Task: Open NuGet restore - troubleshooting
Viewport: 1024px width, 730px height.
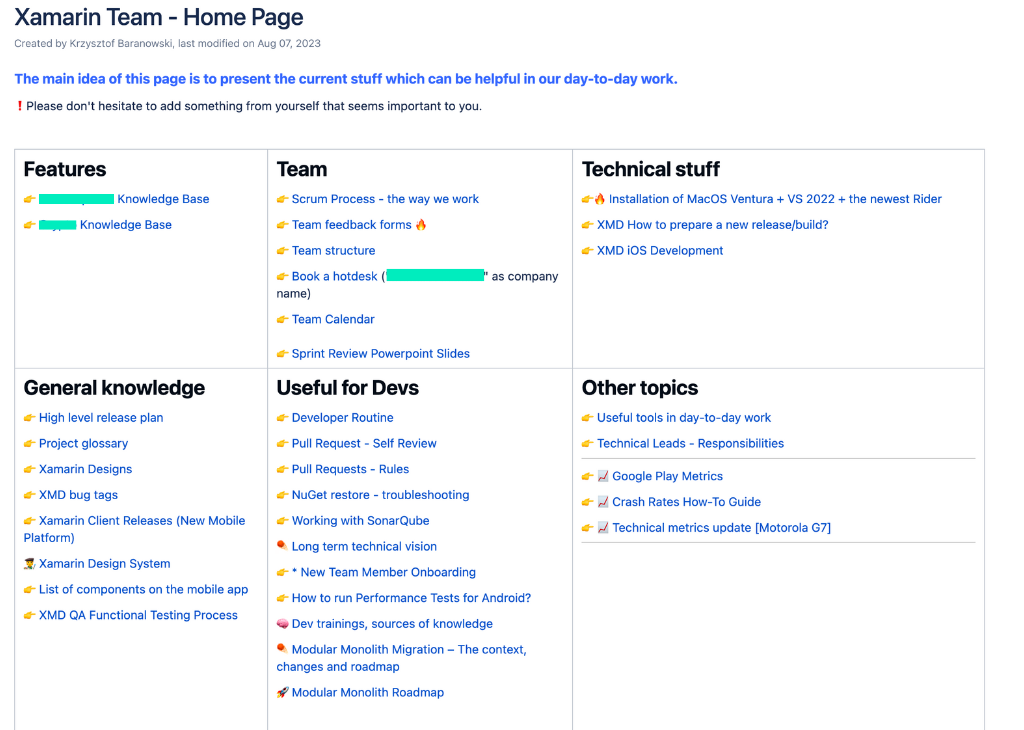Action: (x=380, y=495)
